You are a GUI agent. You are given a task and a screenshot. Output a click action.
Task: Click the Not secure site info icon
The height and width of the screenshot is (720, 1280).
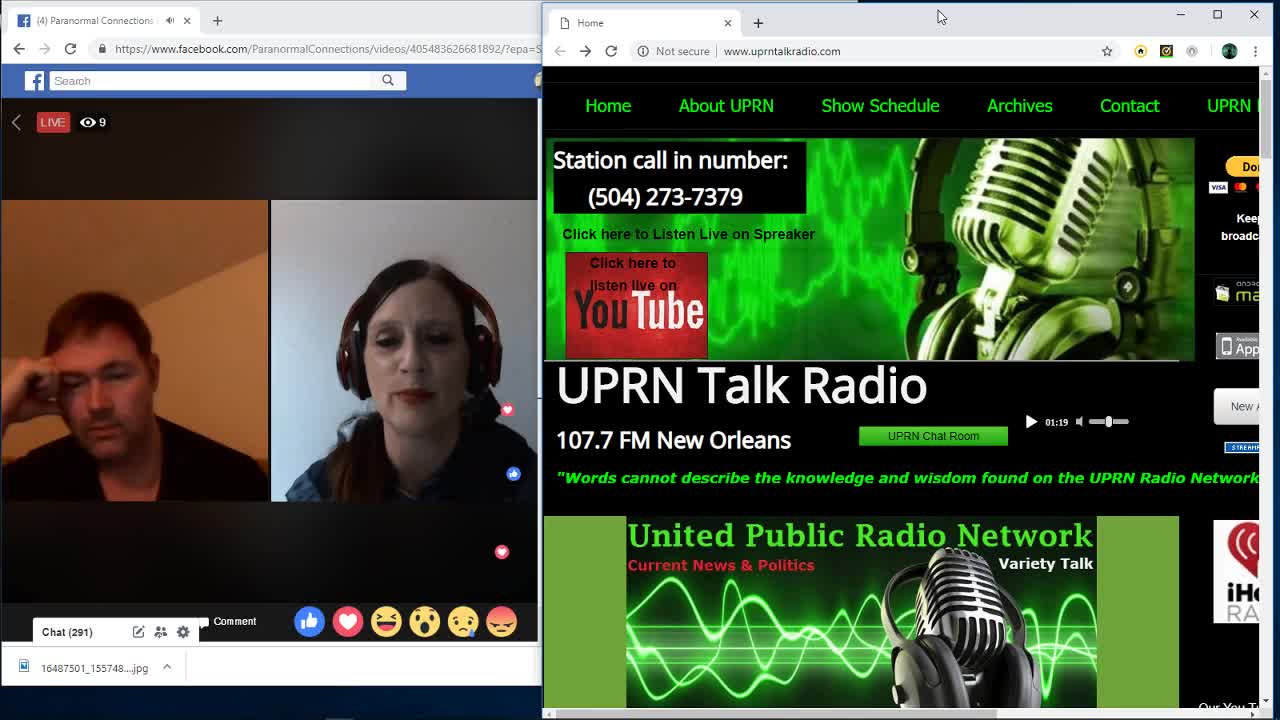tap(643, 51)
